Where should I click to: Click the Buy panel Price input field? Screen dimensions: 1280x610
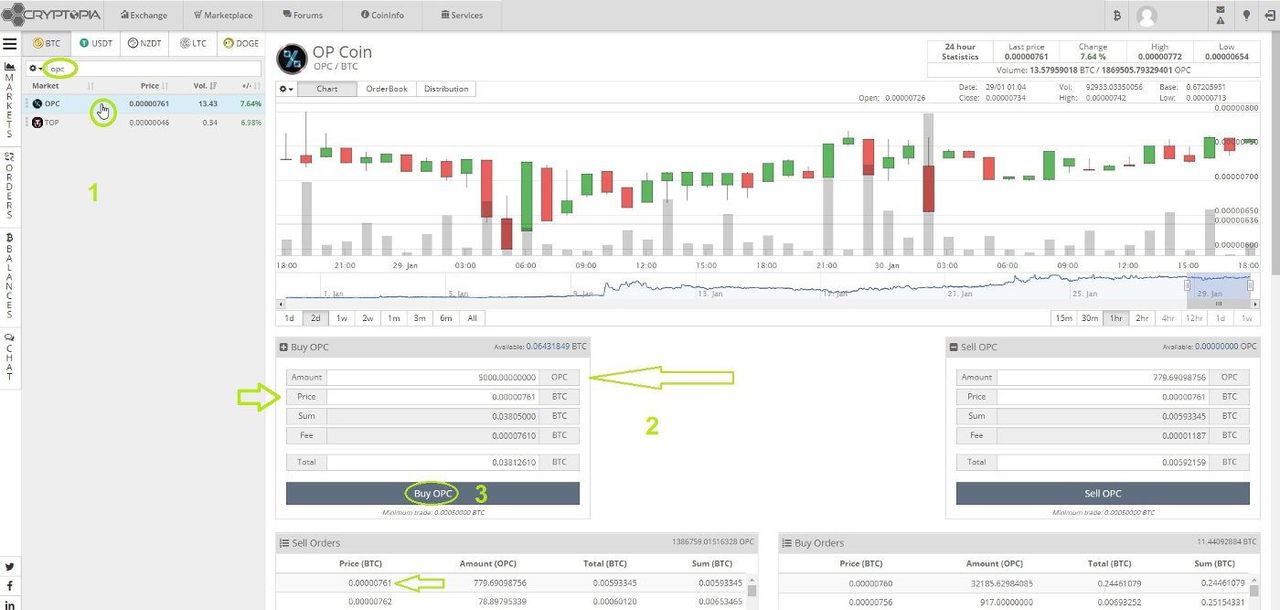[433, 397]
